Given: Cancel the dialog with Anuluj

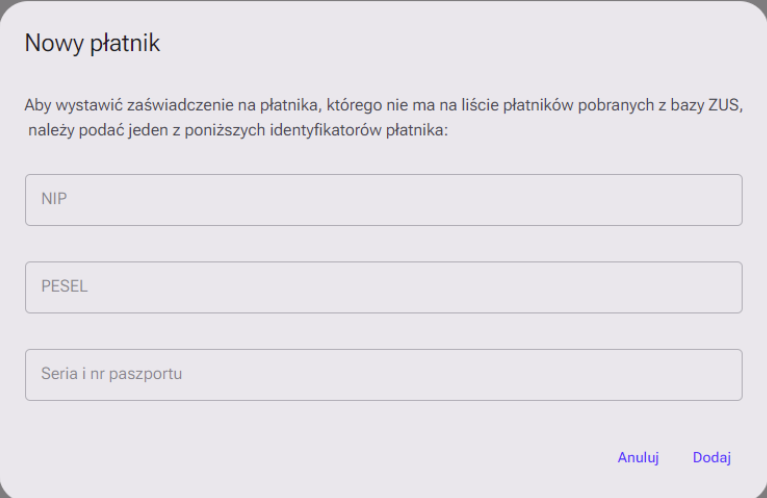Looking at the screenshot, I should click(638, 458).
